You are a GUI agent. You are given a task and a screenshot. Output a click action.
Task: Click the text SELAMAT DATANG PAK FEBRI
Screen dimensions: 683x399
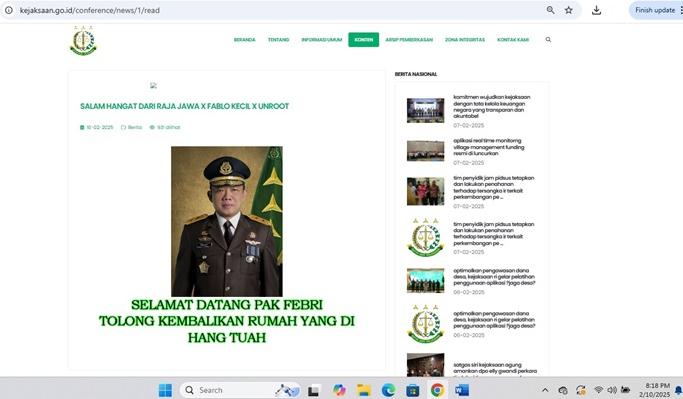[227, 304]
